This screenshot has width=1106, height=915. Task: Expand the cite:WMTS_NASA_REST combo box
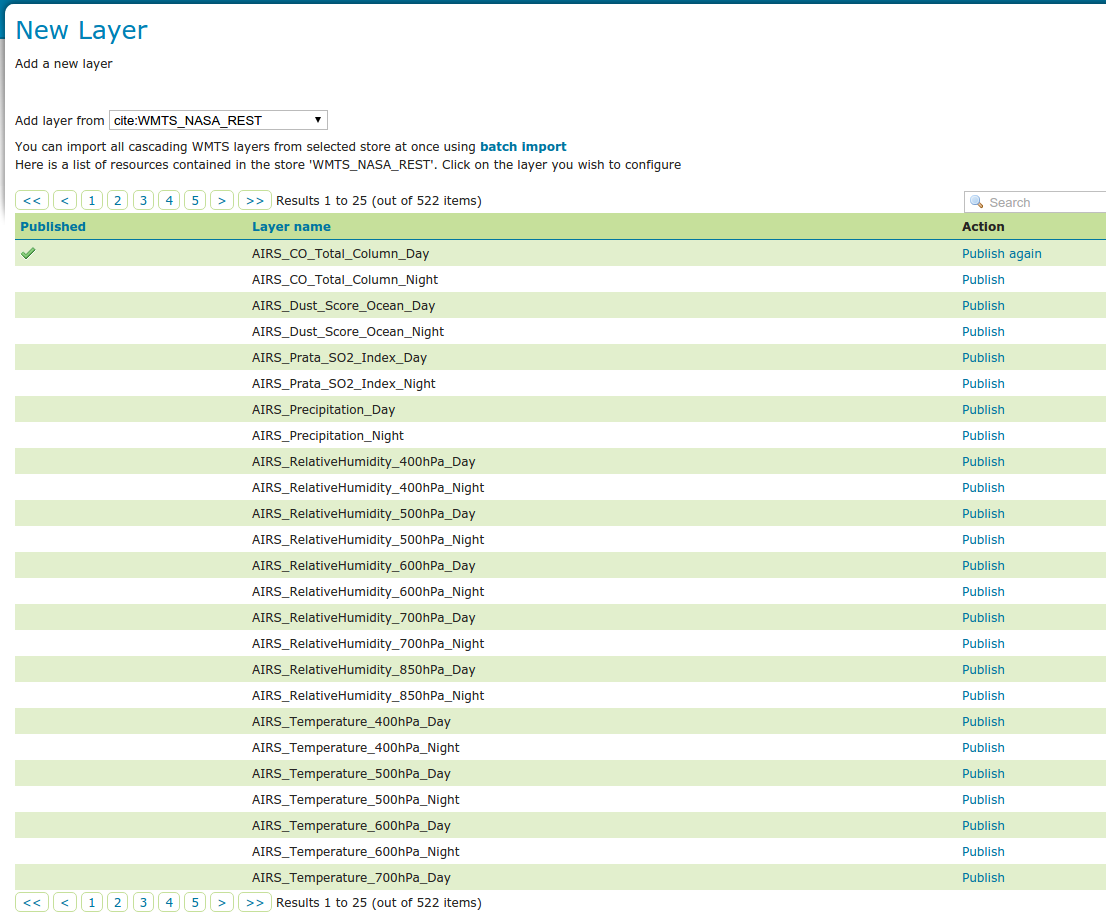(x=317, y=119)
